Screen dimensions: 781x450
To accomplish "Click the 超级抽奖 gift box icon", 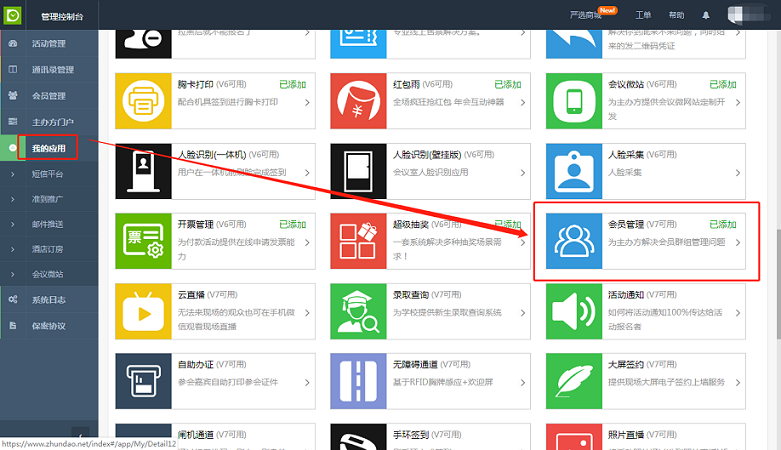I will 358,241.
